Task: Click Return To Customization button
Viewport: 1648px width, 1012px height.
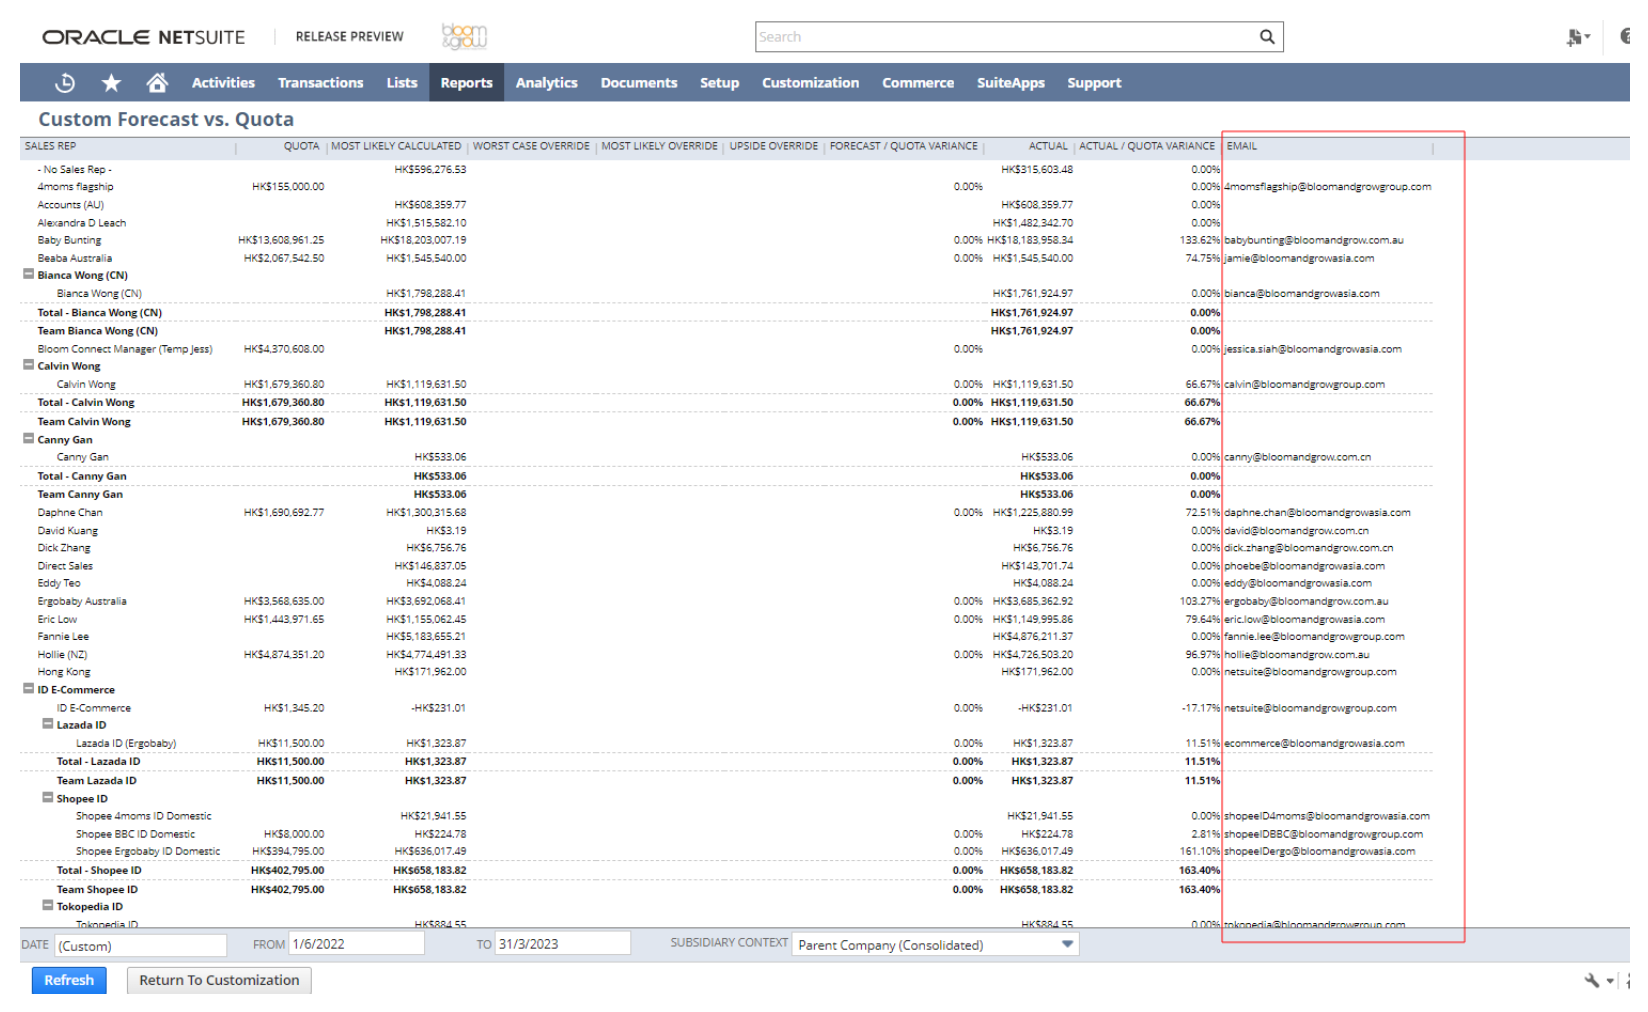Action: tap(219, 980)
